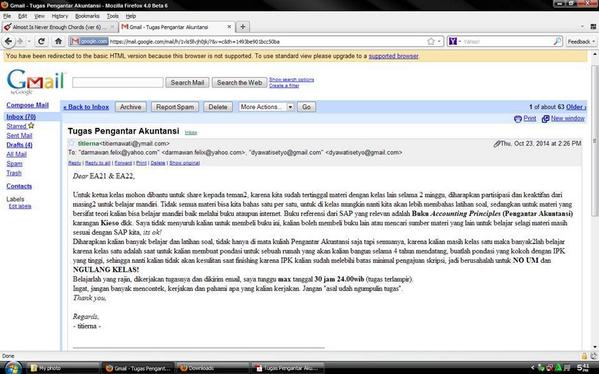
Task: Open the File menu
Action: [x=7, y=16]
